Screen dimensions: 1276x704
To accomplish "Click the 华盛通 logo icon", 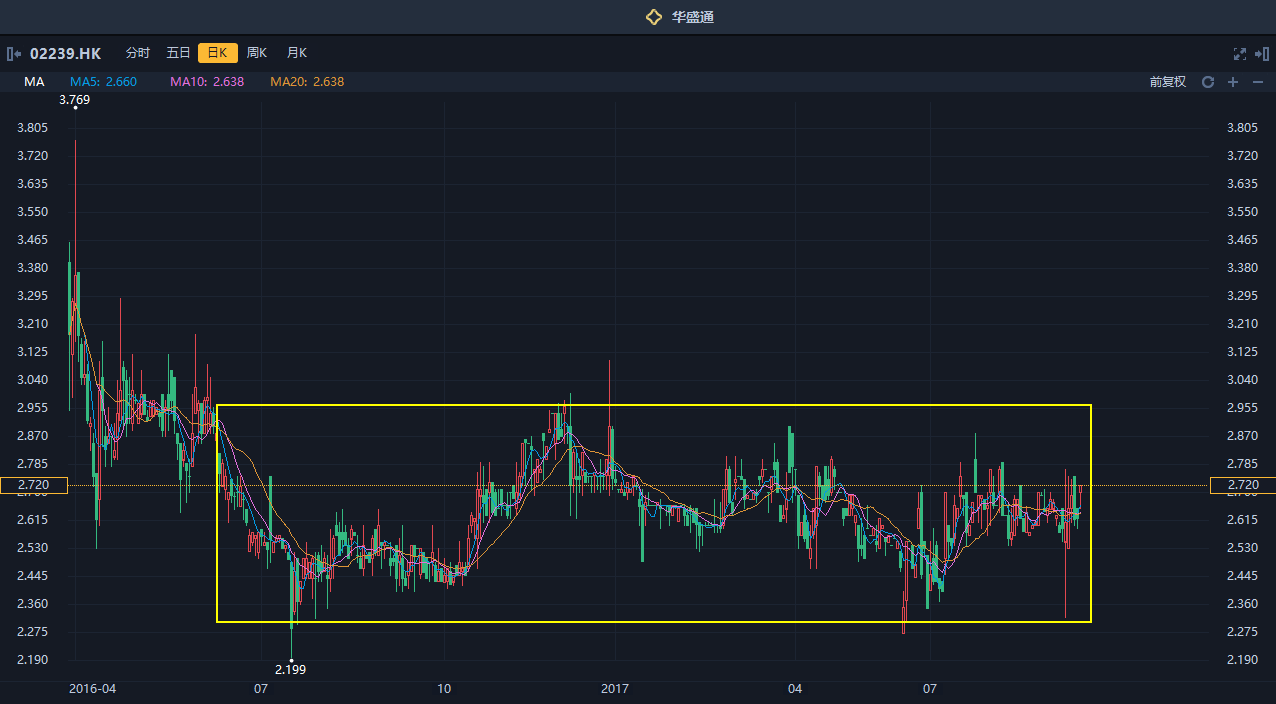I will click(x=654, y=17).
